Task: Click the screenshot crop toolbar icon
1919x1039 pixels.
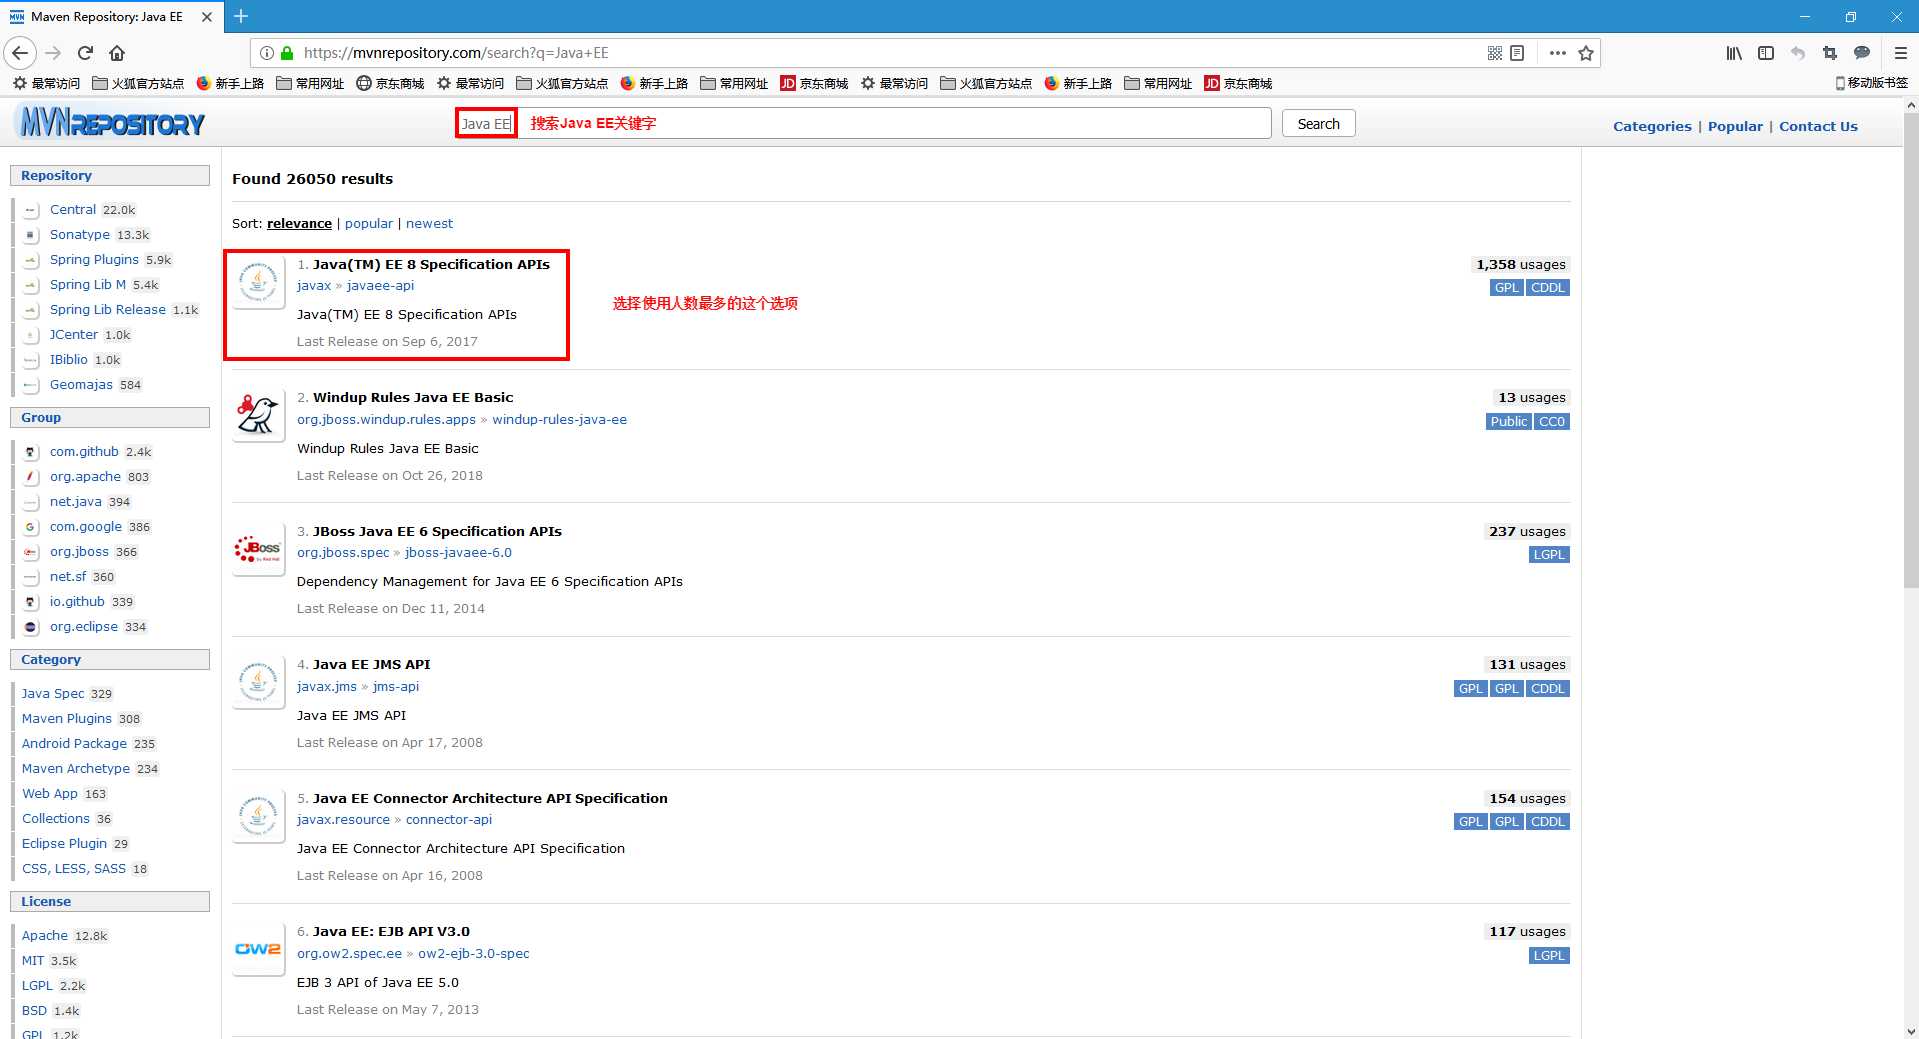Action: click(x=1830, y=53)
